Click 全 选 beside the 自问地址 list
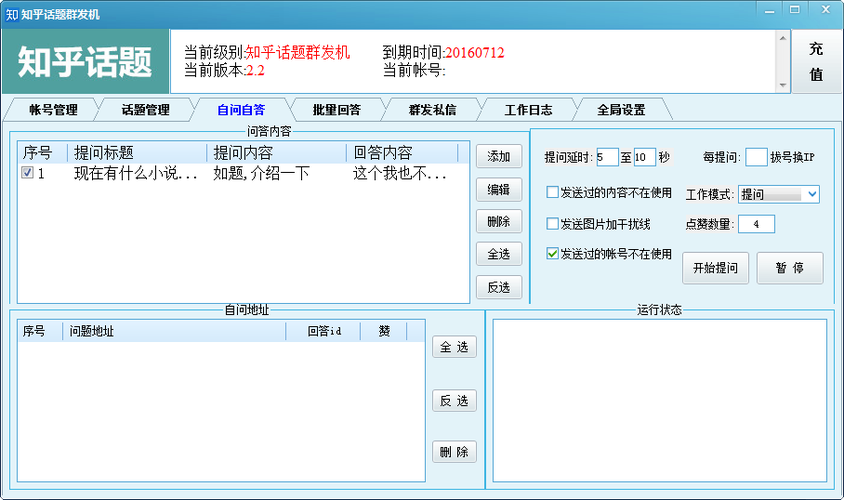Image resolution: width=844 pixels, height=500 pixels. [x=454, y=347]
